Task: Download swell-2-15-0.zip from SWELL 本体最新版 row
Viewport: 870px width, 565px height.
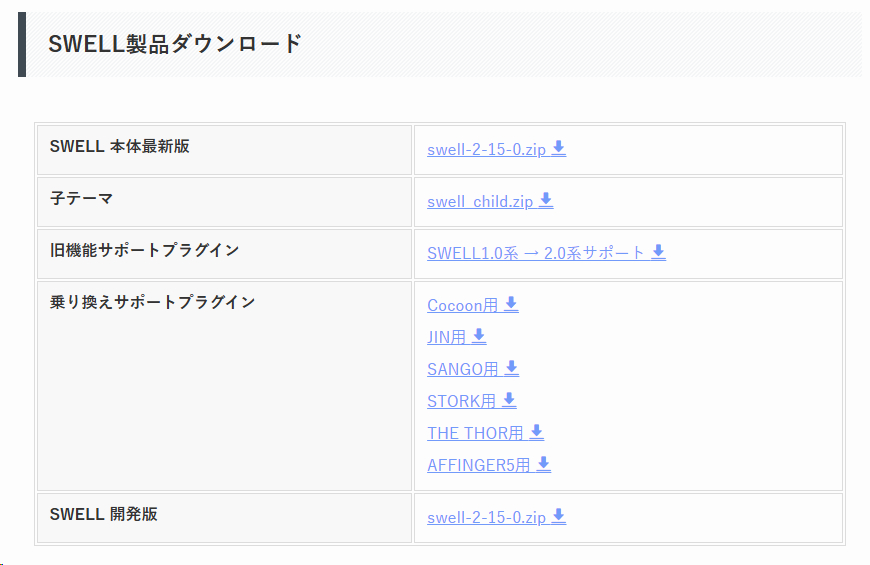Action: pos(486,150)
